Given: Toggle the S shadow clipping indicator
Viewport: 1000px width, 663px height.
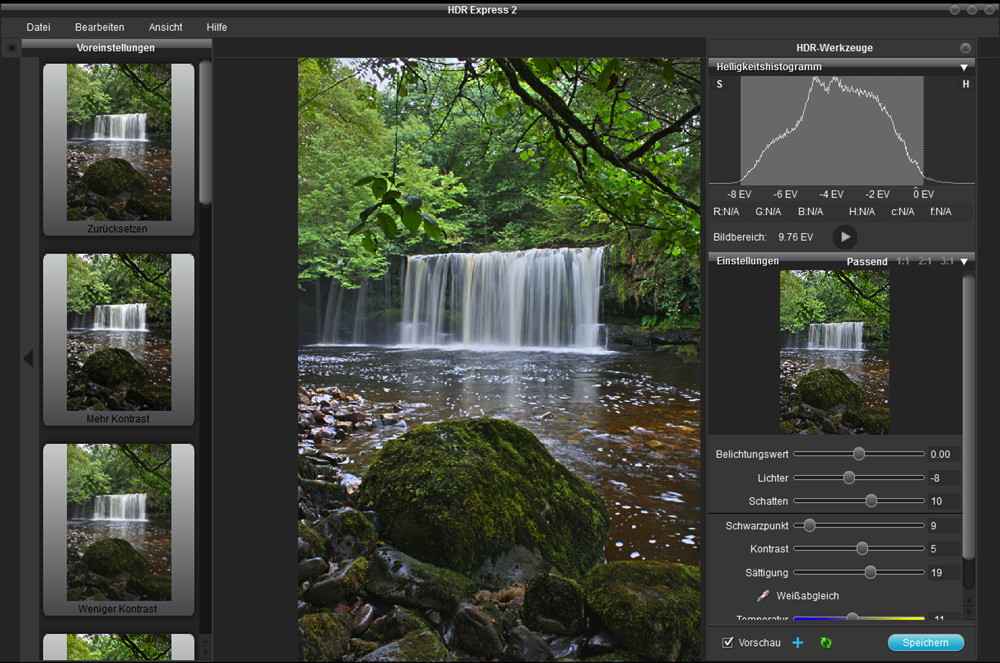Looking at the screenshot, I should click(x=719, y=84).
